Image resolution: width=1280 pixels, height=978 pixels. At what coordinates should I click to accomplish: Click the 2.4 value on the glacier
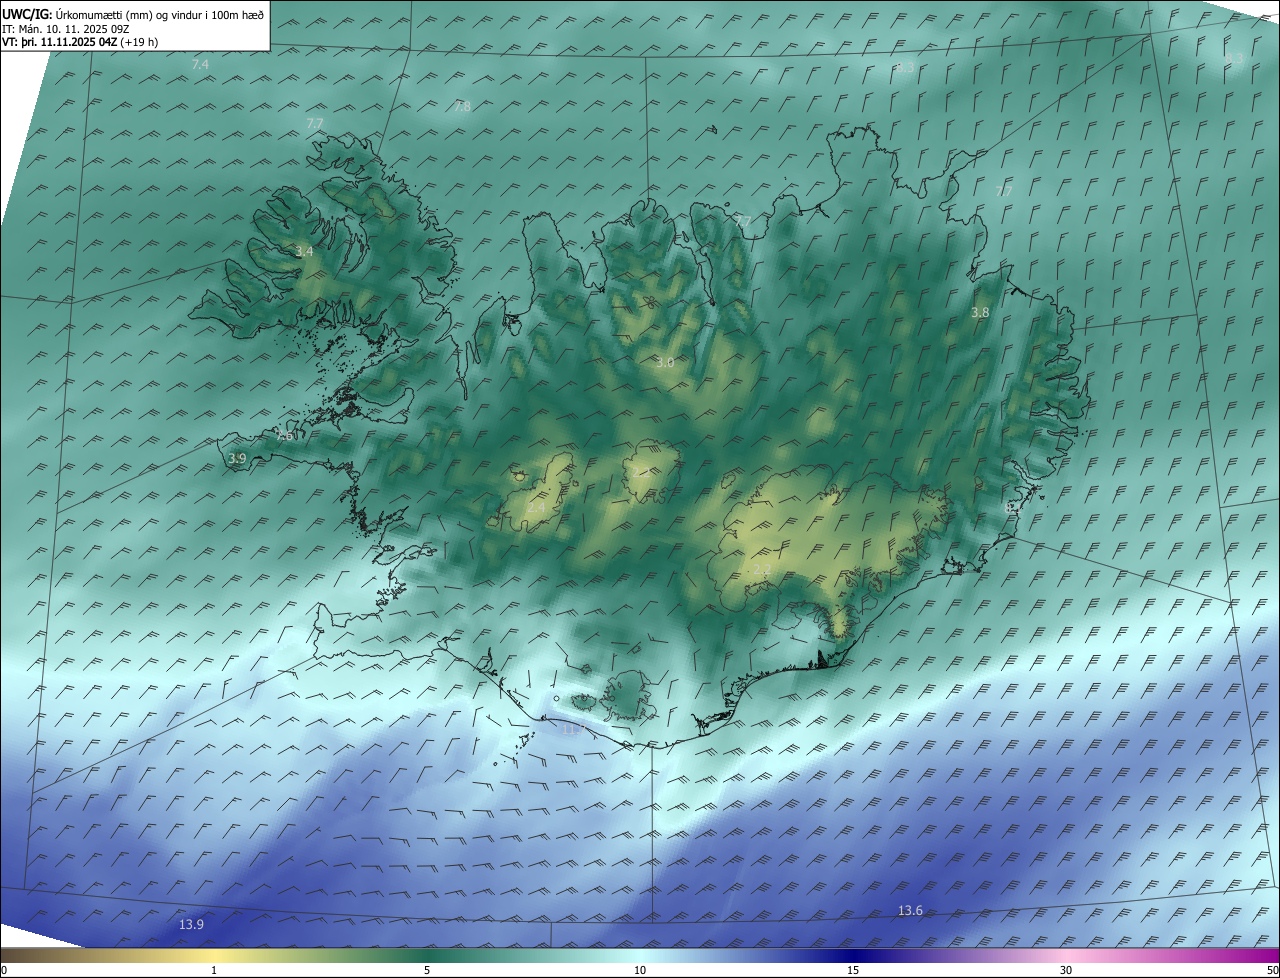click(536, 508)
